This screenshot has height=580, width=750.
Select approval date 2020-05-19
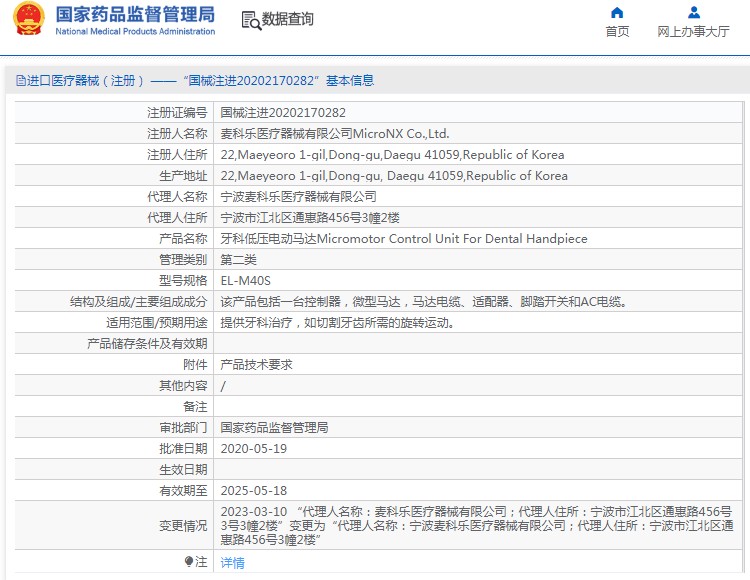pos(254,449)
